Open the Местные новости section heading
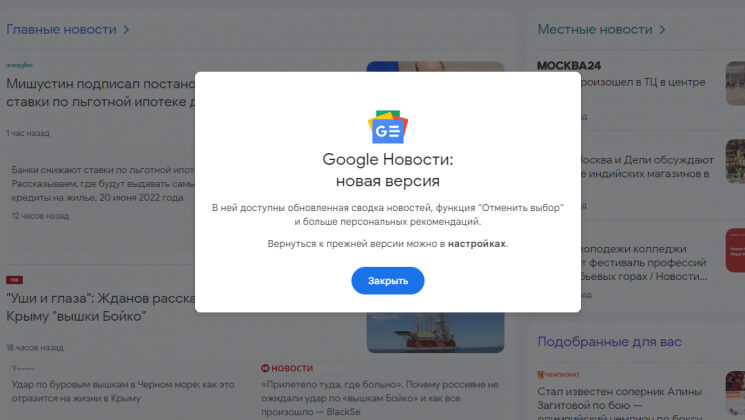This screenshot has width=745, height=420. point(595,29)
